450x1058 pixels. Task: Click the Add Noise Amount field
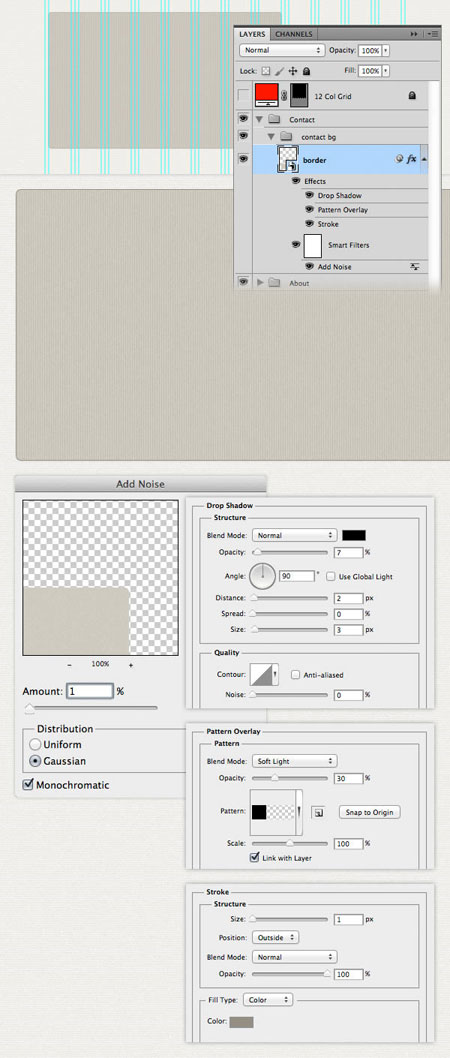90,692
